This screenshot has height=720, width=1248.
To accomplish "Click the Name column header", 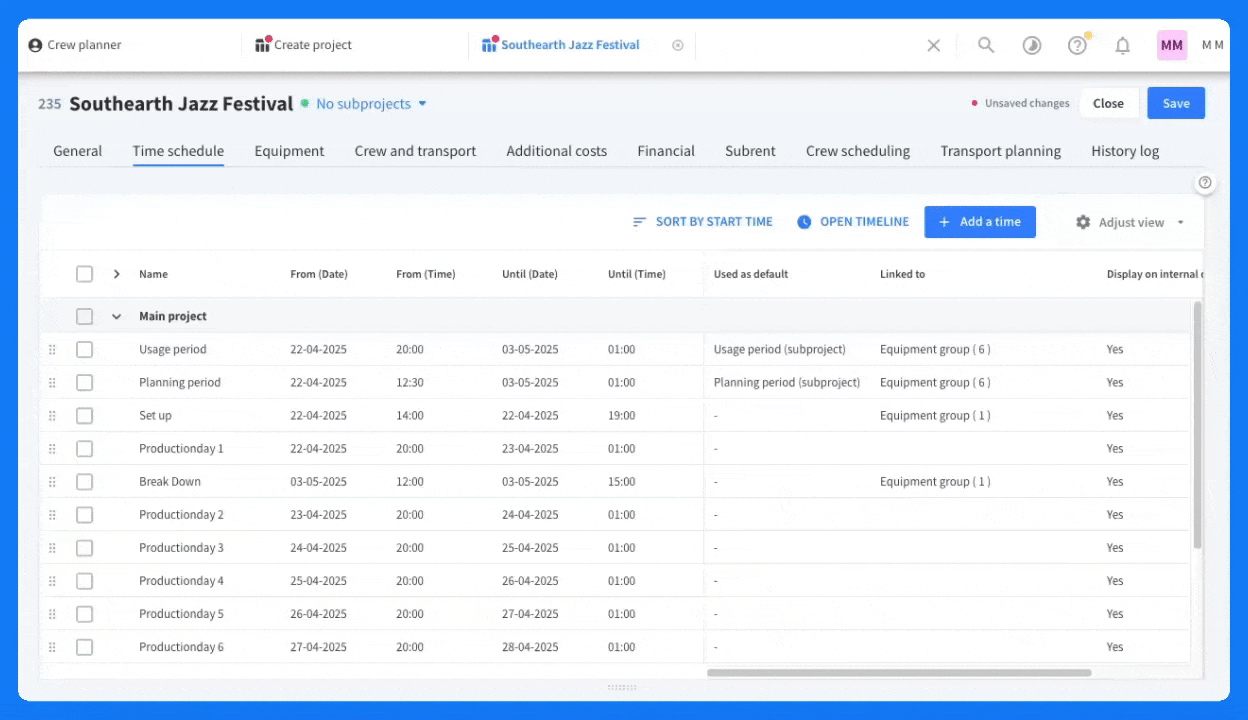I will tap(153, 274).
